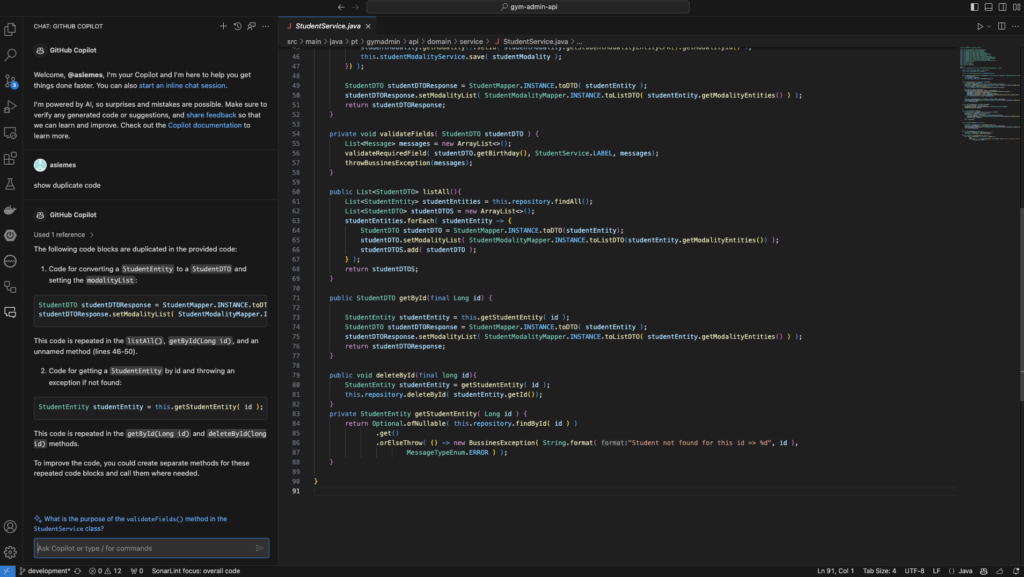This screenshot has height=577, width=1024.
Task: Toggle the bottom panel visibility
Action: pyautogui.click(x=989, y=7)
